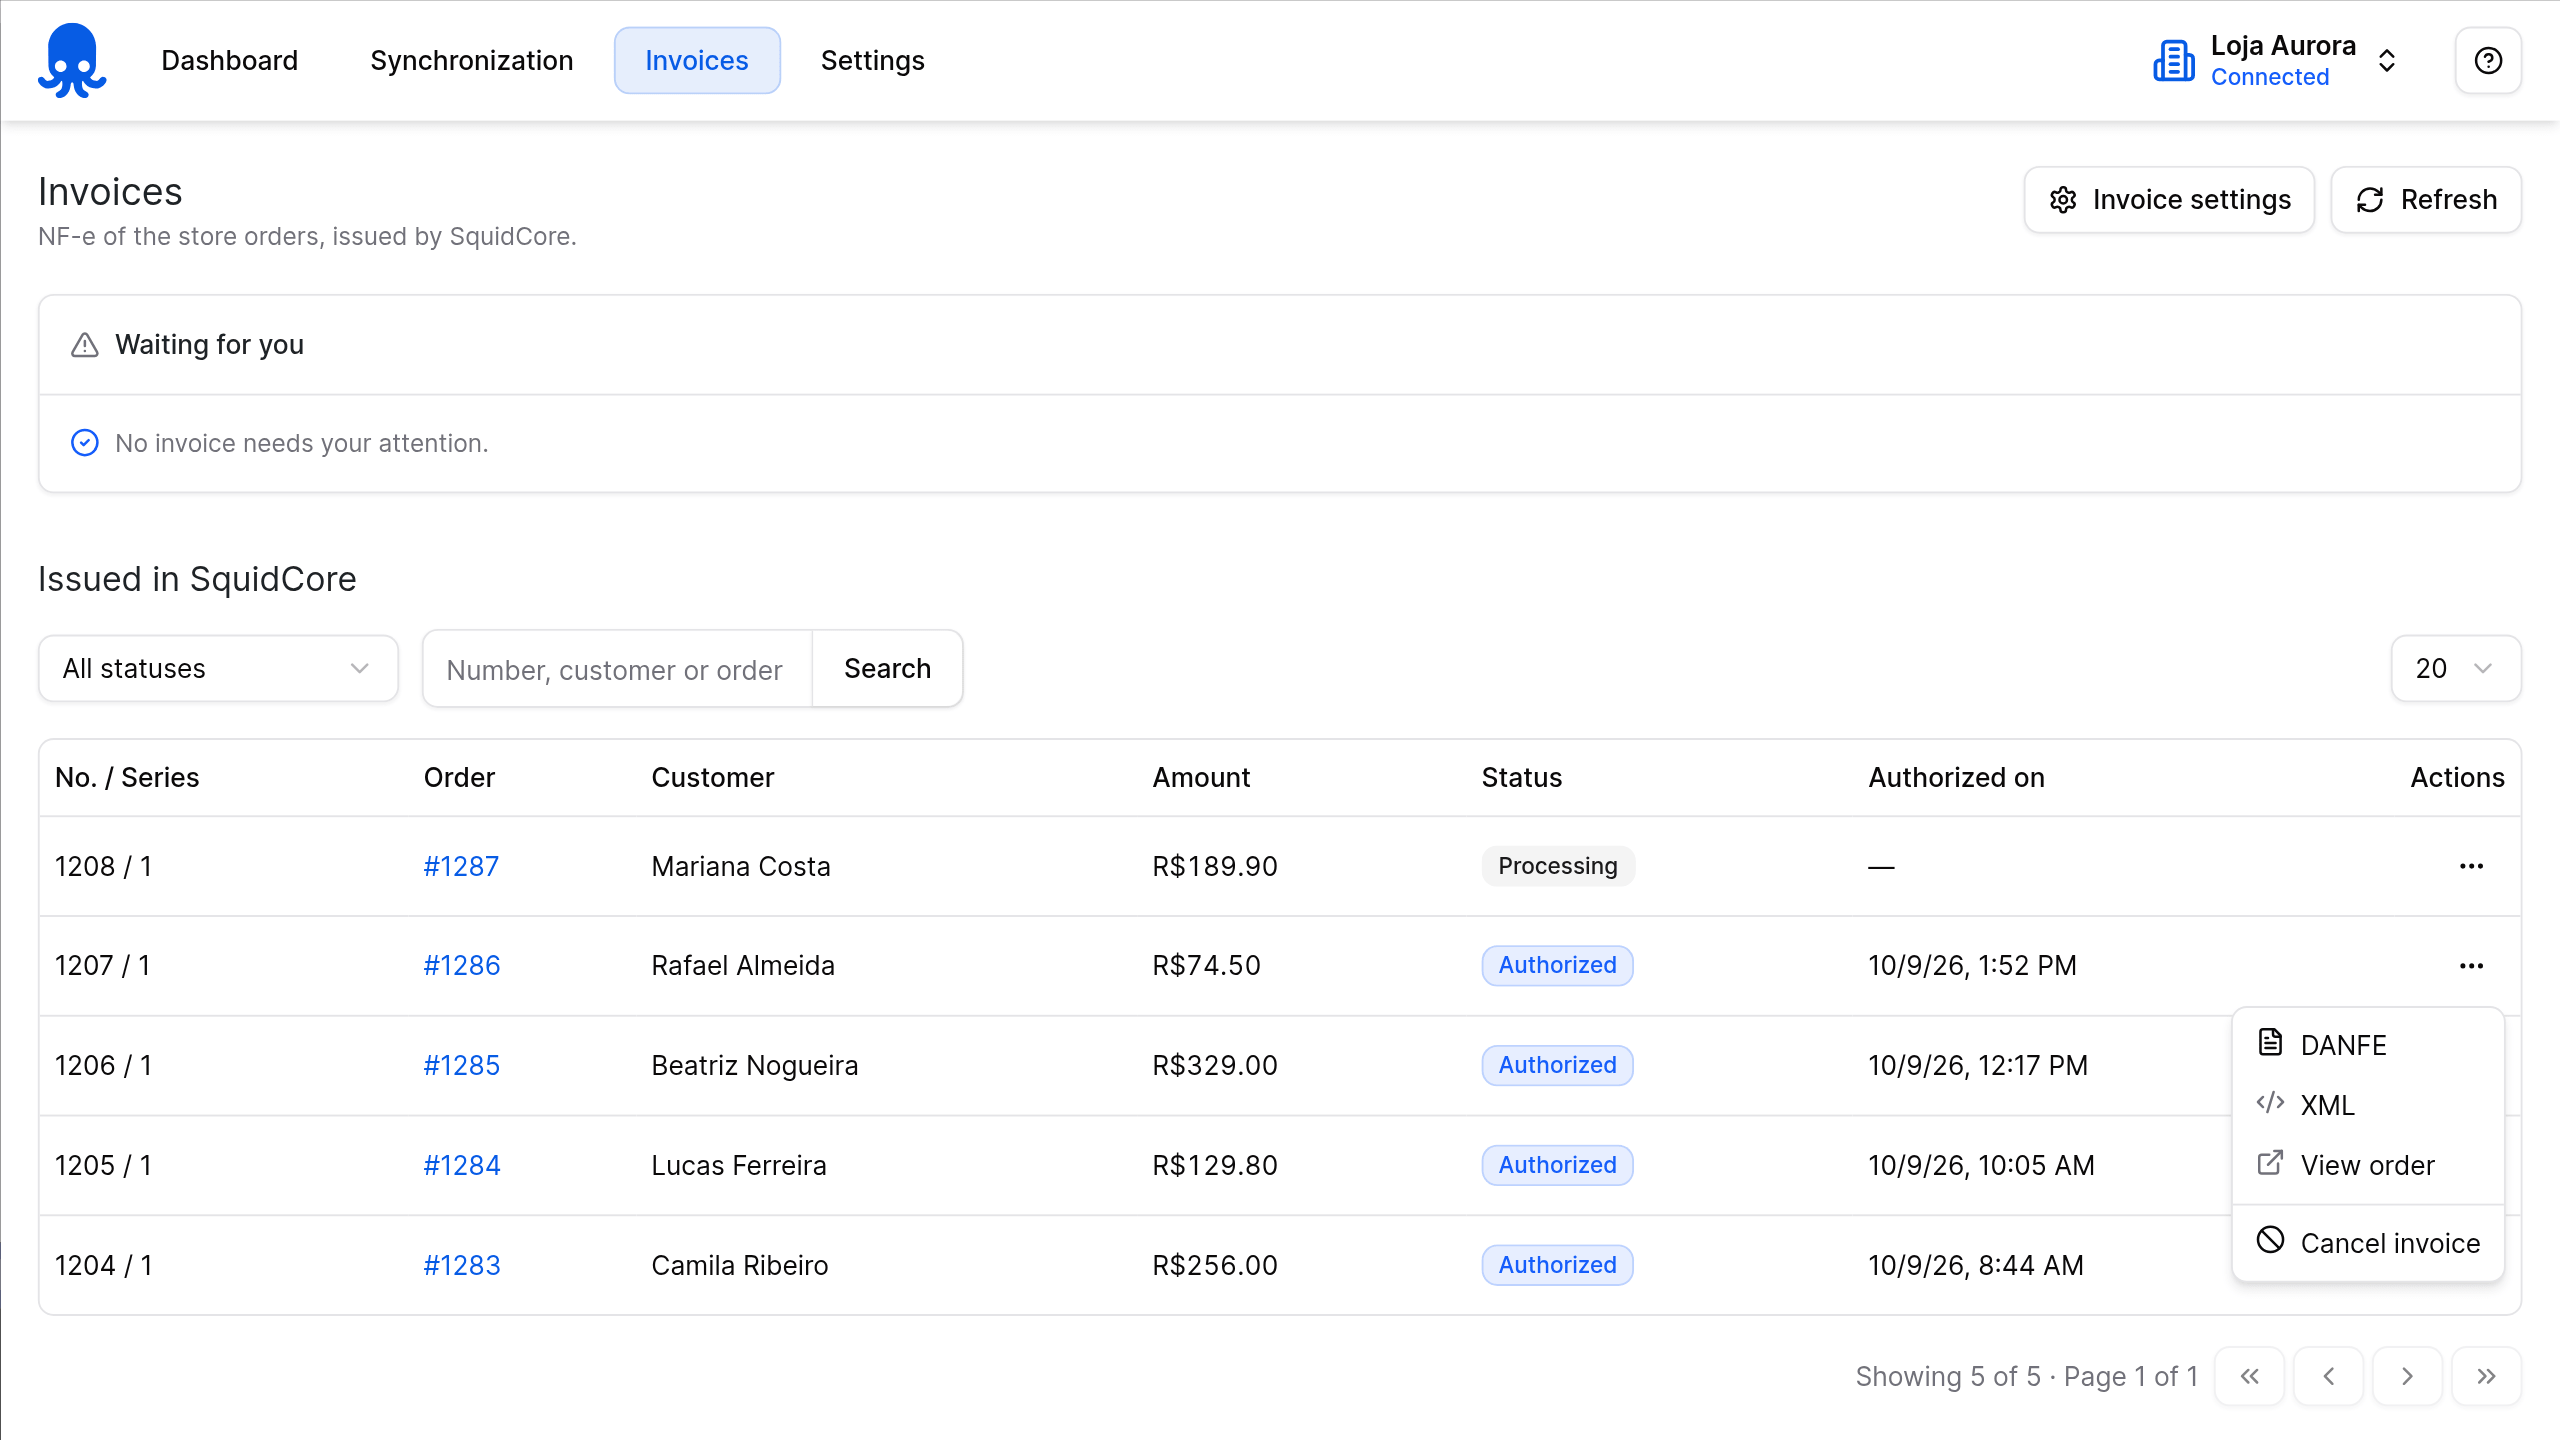Go to first page double-chevron
Screen dimensions: 2560x1440
[2250, 1376]
